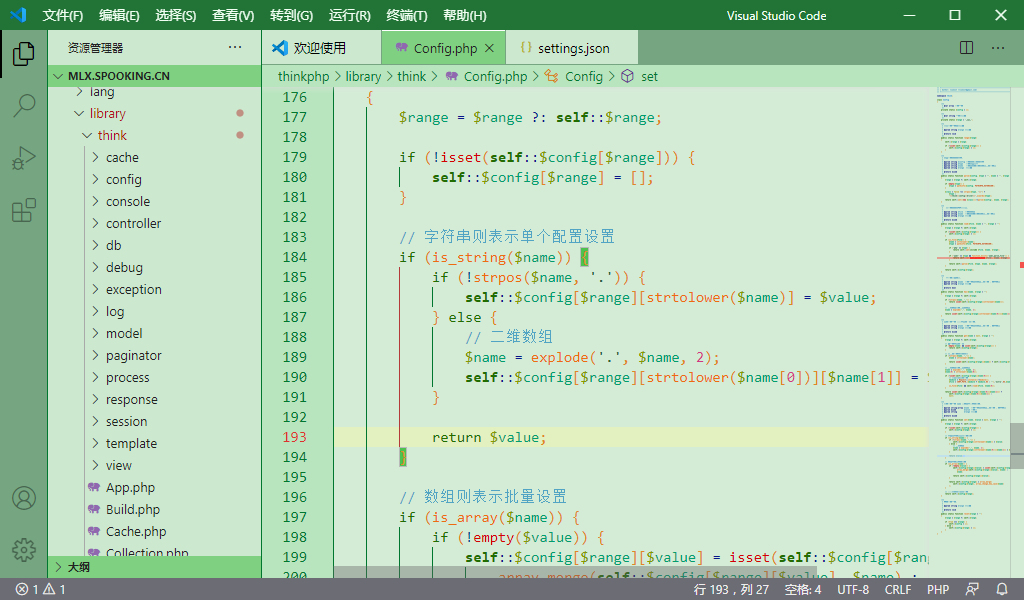Collapse the MLX.SPOOKING.CN root folder
The height and width of the screenshot is (600, 1024).
[x=155, y=76]
